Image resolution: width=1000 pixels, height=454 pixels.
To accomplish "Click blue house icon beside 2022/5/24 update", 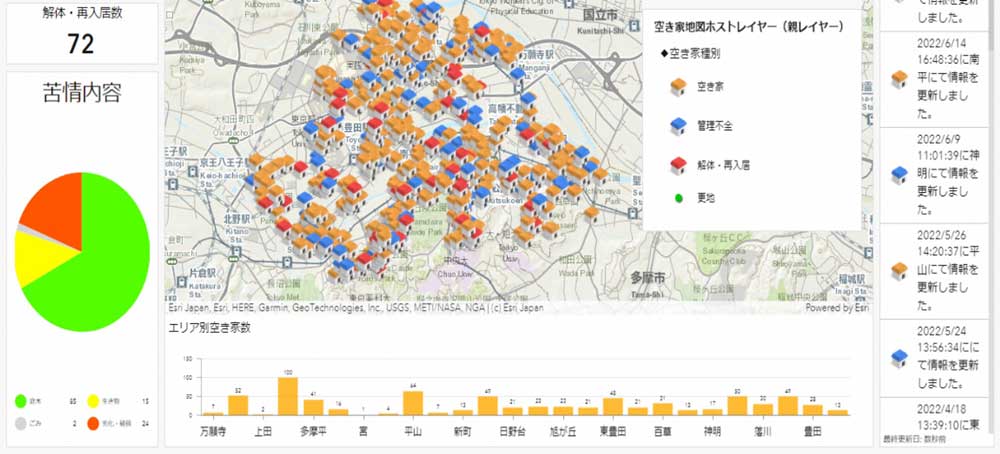I will pos(898,358).
